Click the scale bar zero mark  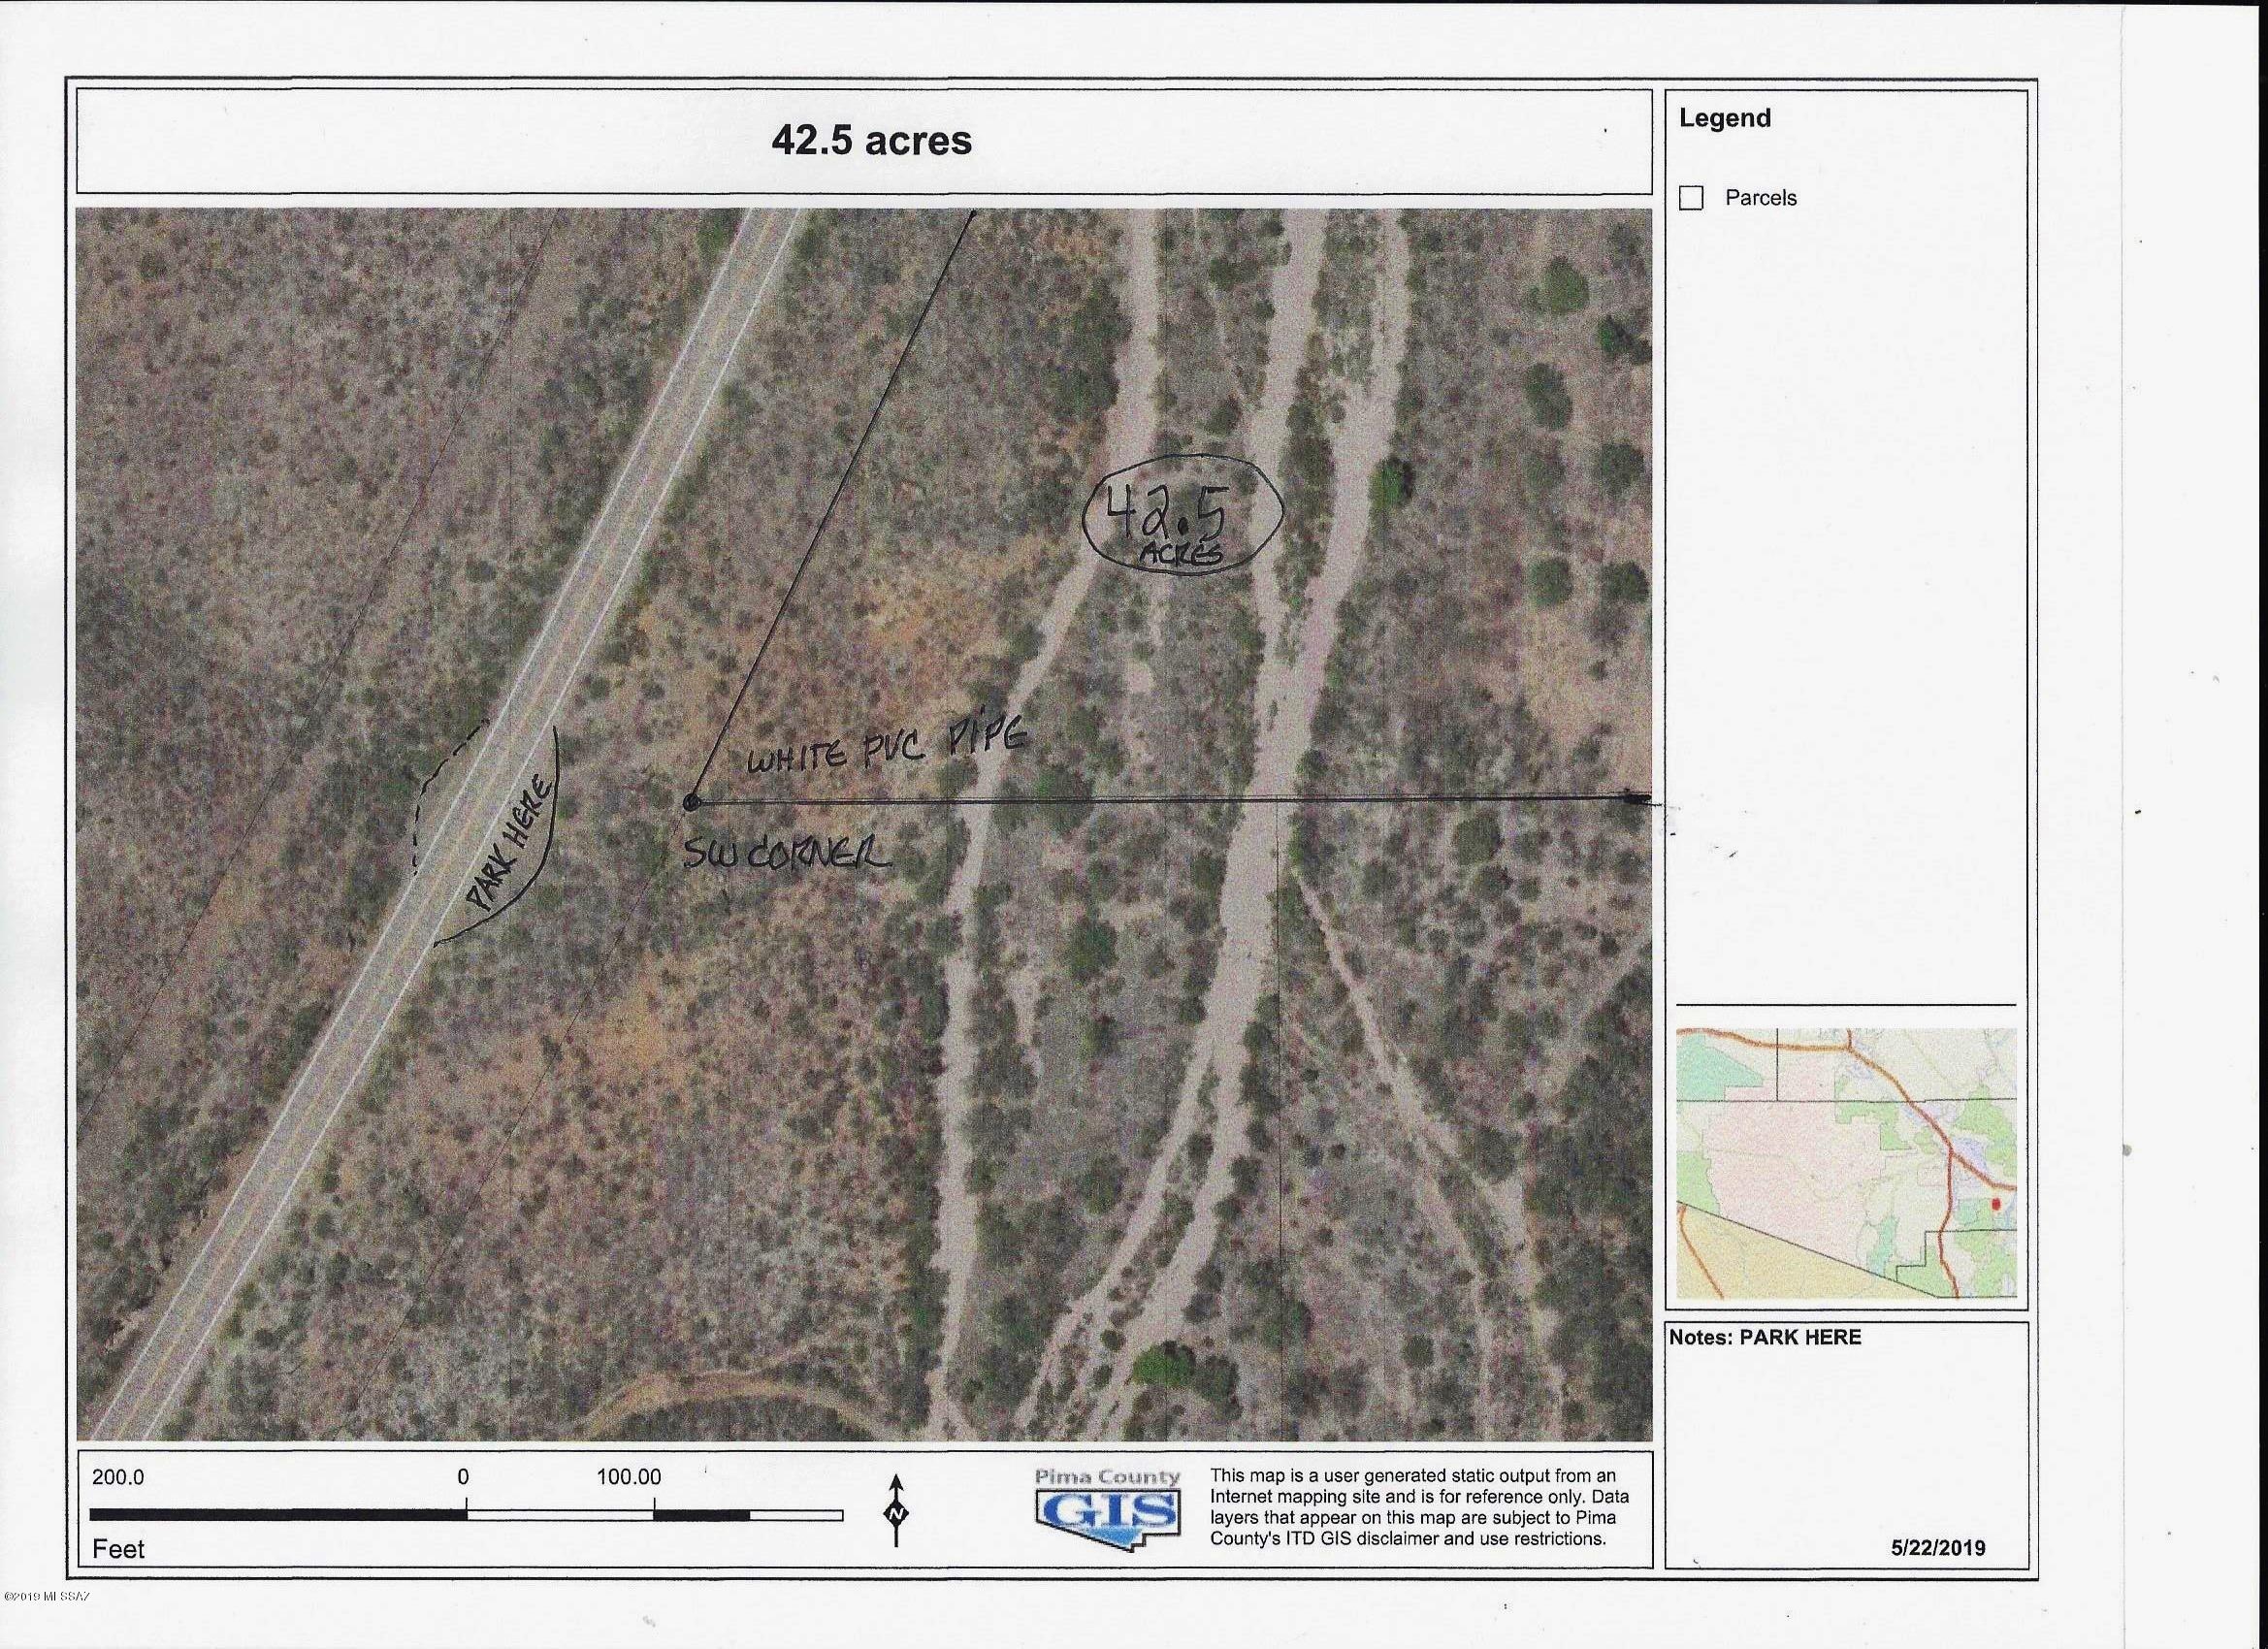pyautogui.click(x=463, y=1476)
